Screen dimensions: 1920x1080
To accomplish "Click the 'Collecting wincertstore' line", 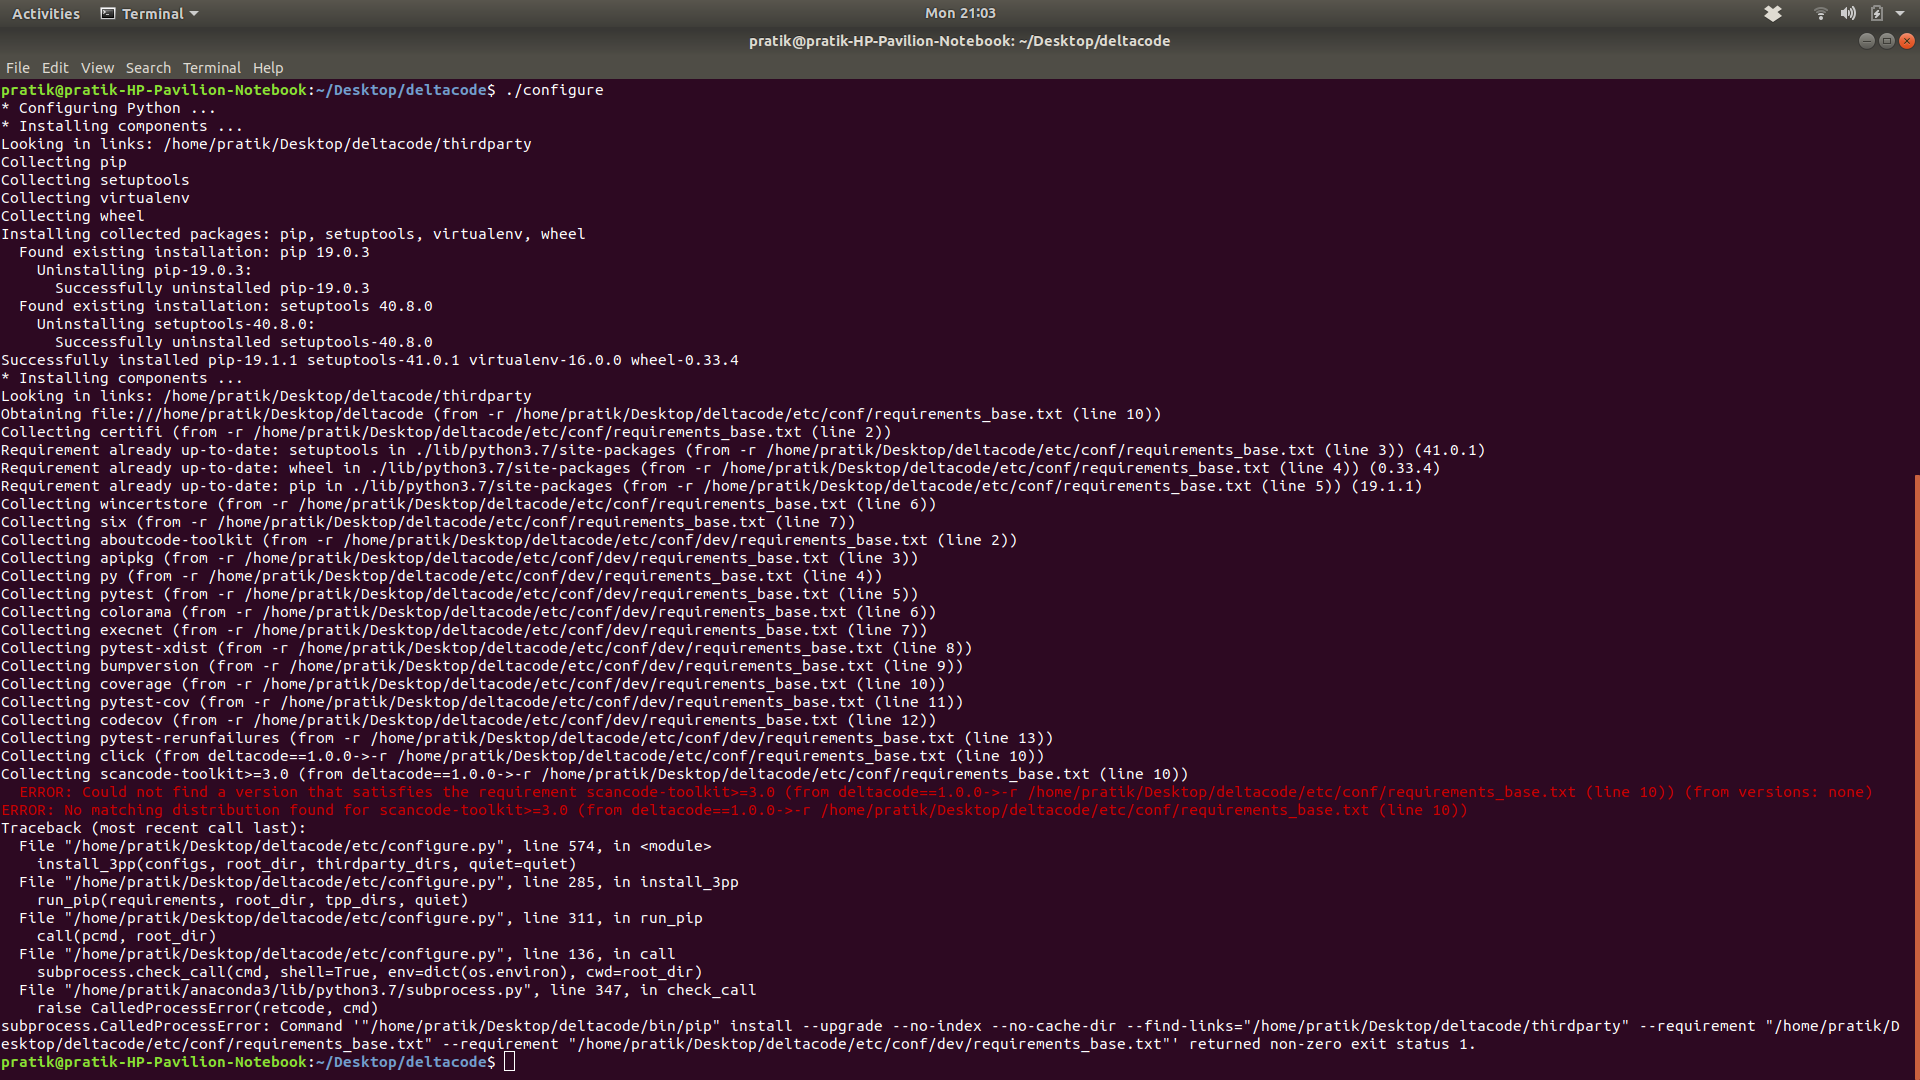I will click(x=469, y=504).
